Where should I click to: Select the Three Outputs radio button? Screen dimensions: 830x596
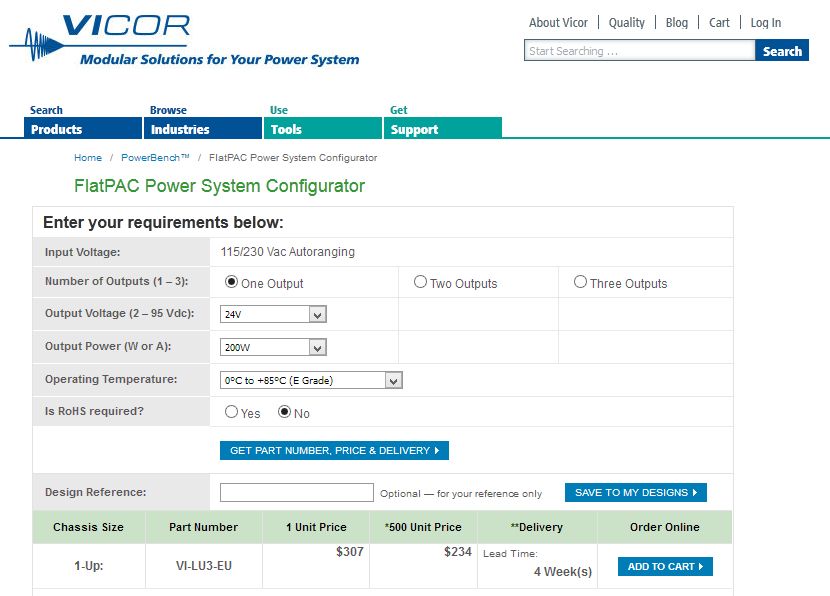(x=580, y=282)
